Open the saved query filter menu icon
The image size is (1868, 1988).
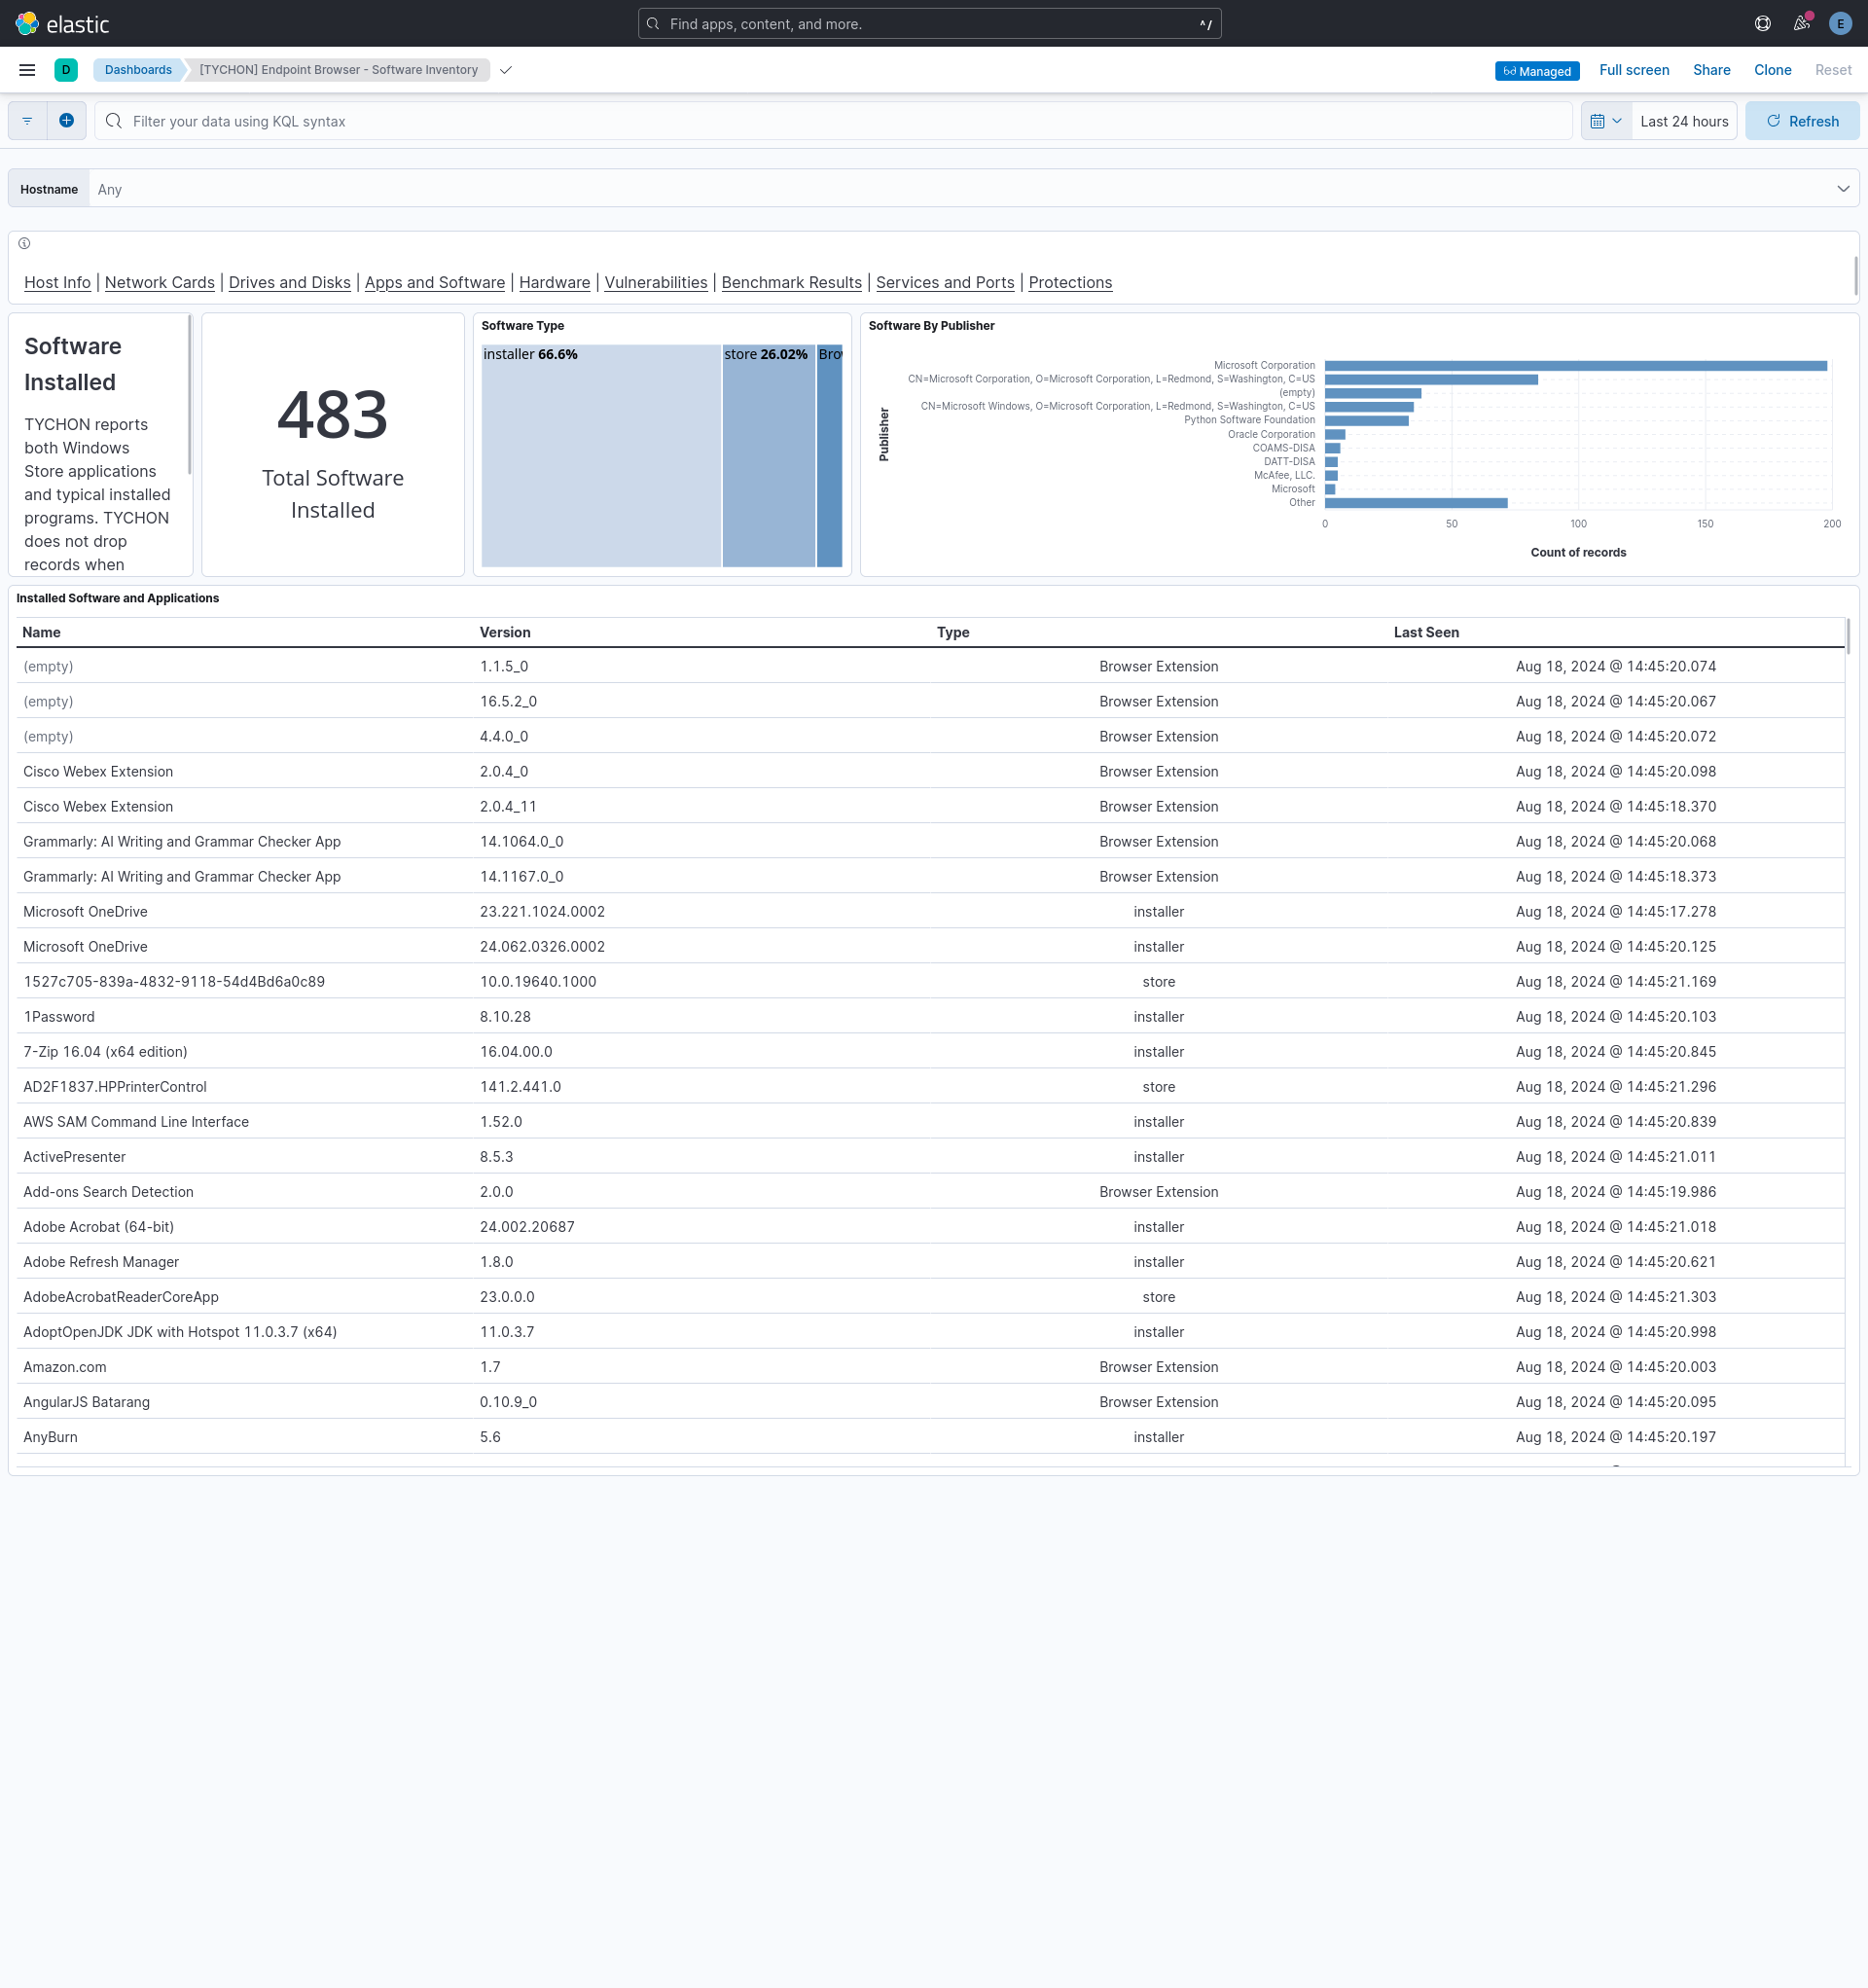[x=27, y=121]
